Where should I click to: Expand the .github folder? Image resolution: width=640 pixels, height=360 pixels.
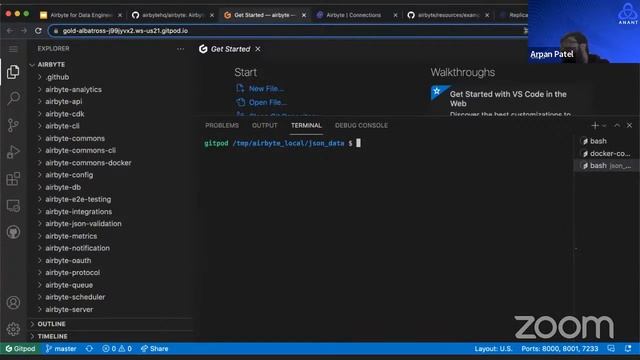pos(40,77)
